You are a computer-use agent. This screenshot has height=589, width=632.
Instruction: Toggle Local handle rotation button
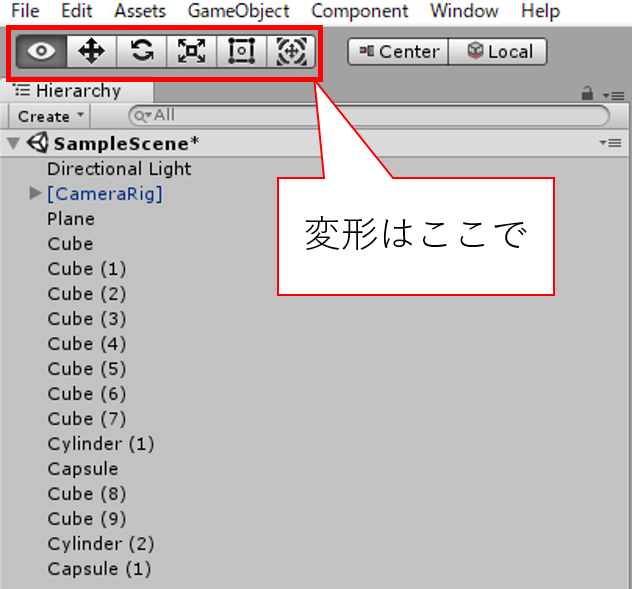pos(498,52)
